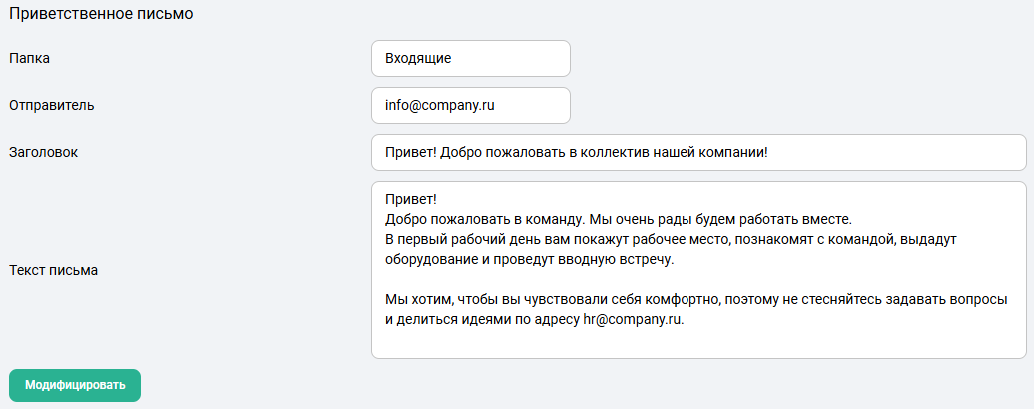The width and height of the screenshot is (1034, 409).
Task: Click the "Папка" field label
Action: point(30,58)
